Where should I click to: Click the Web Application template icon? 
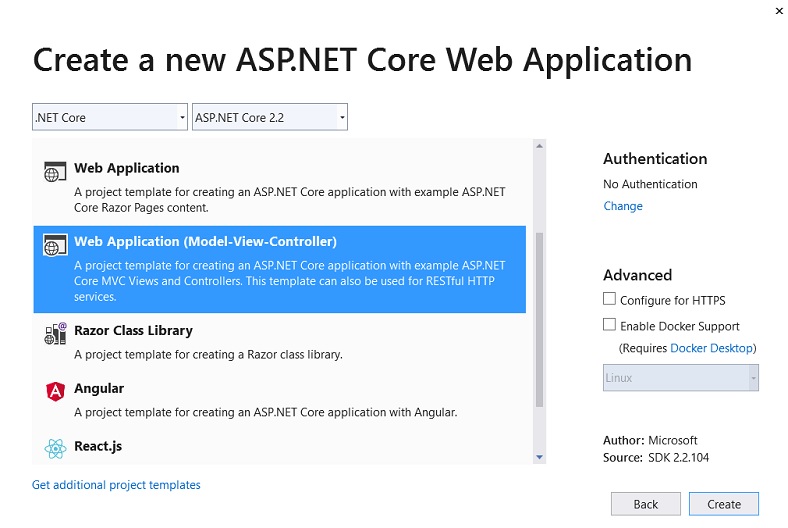click(55, 172)
